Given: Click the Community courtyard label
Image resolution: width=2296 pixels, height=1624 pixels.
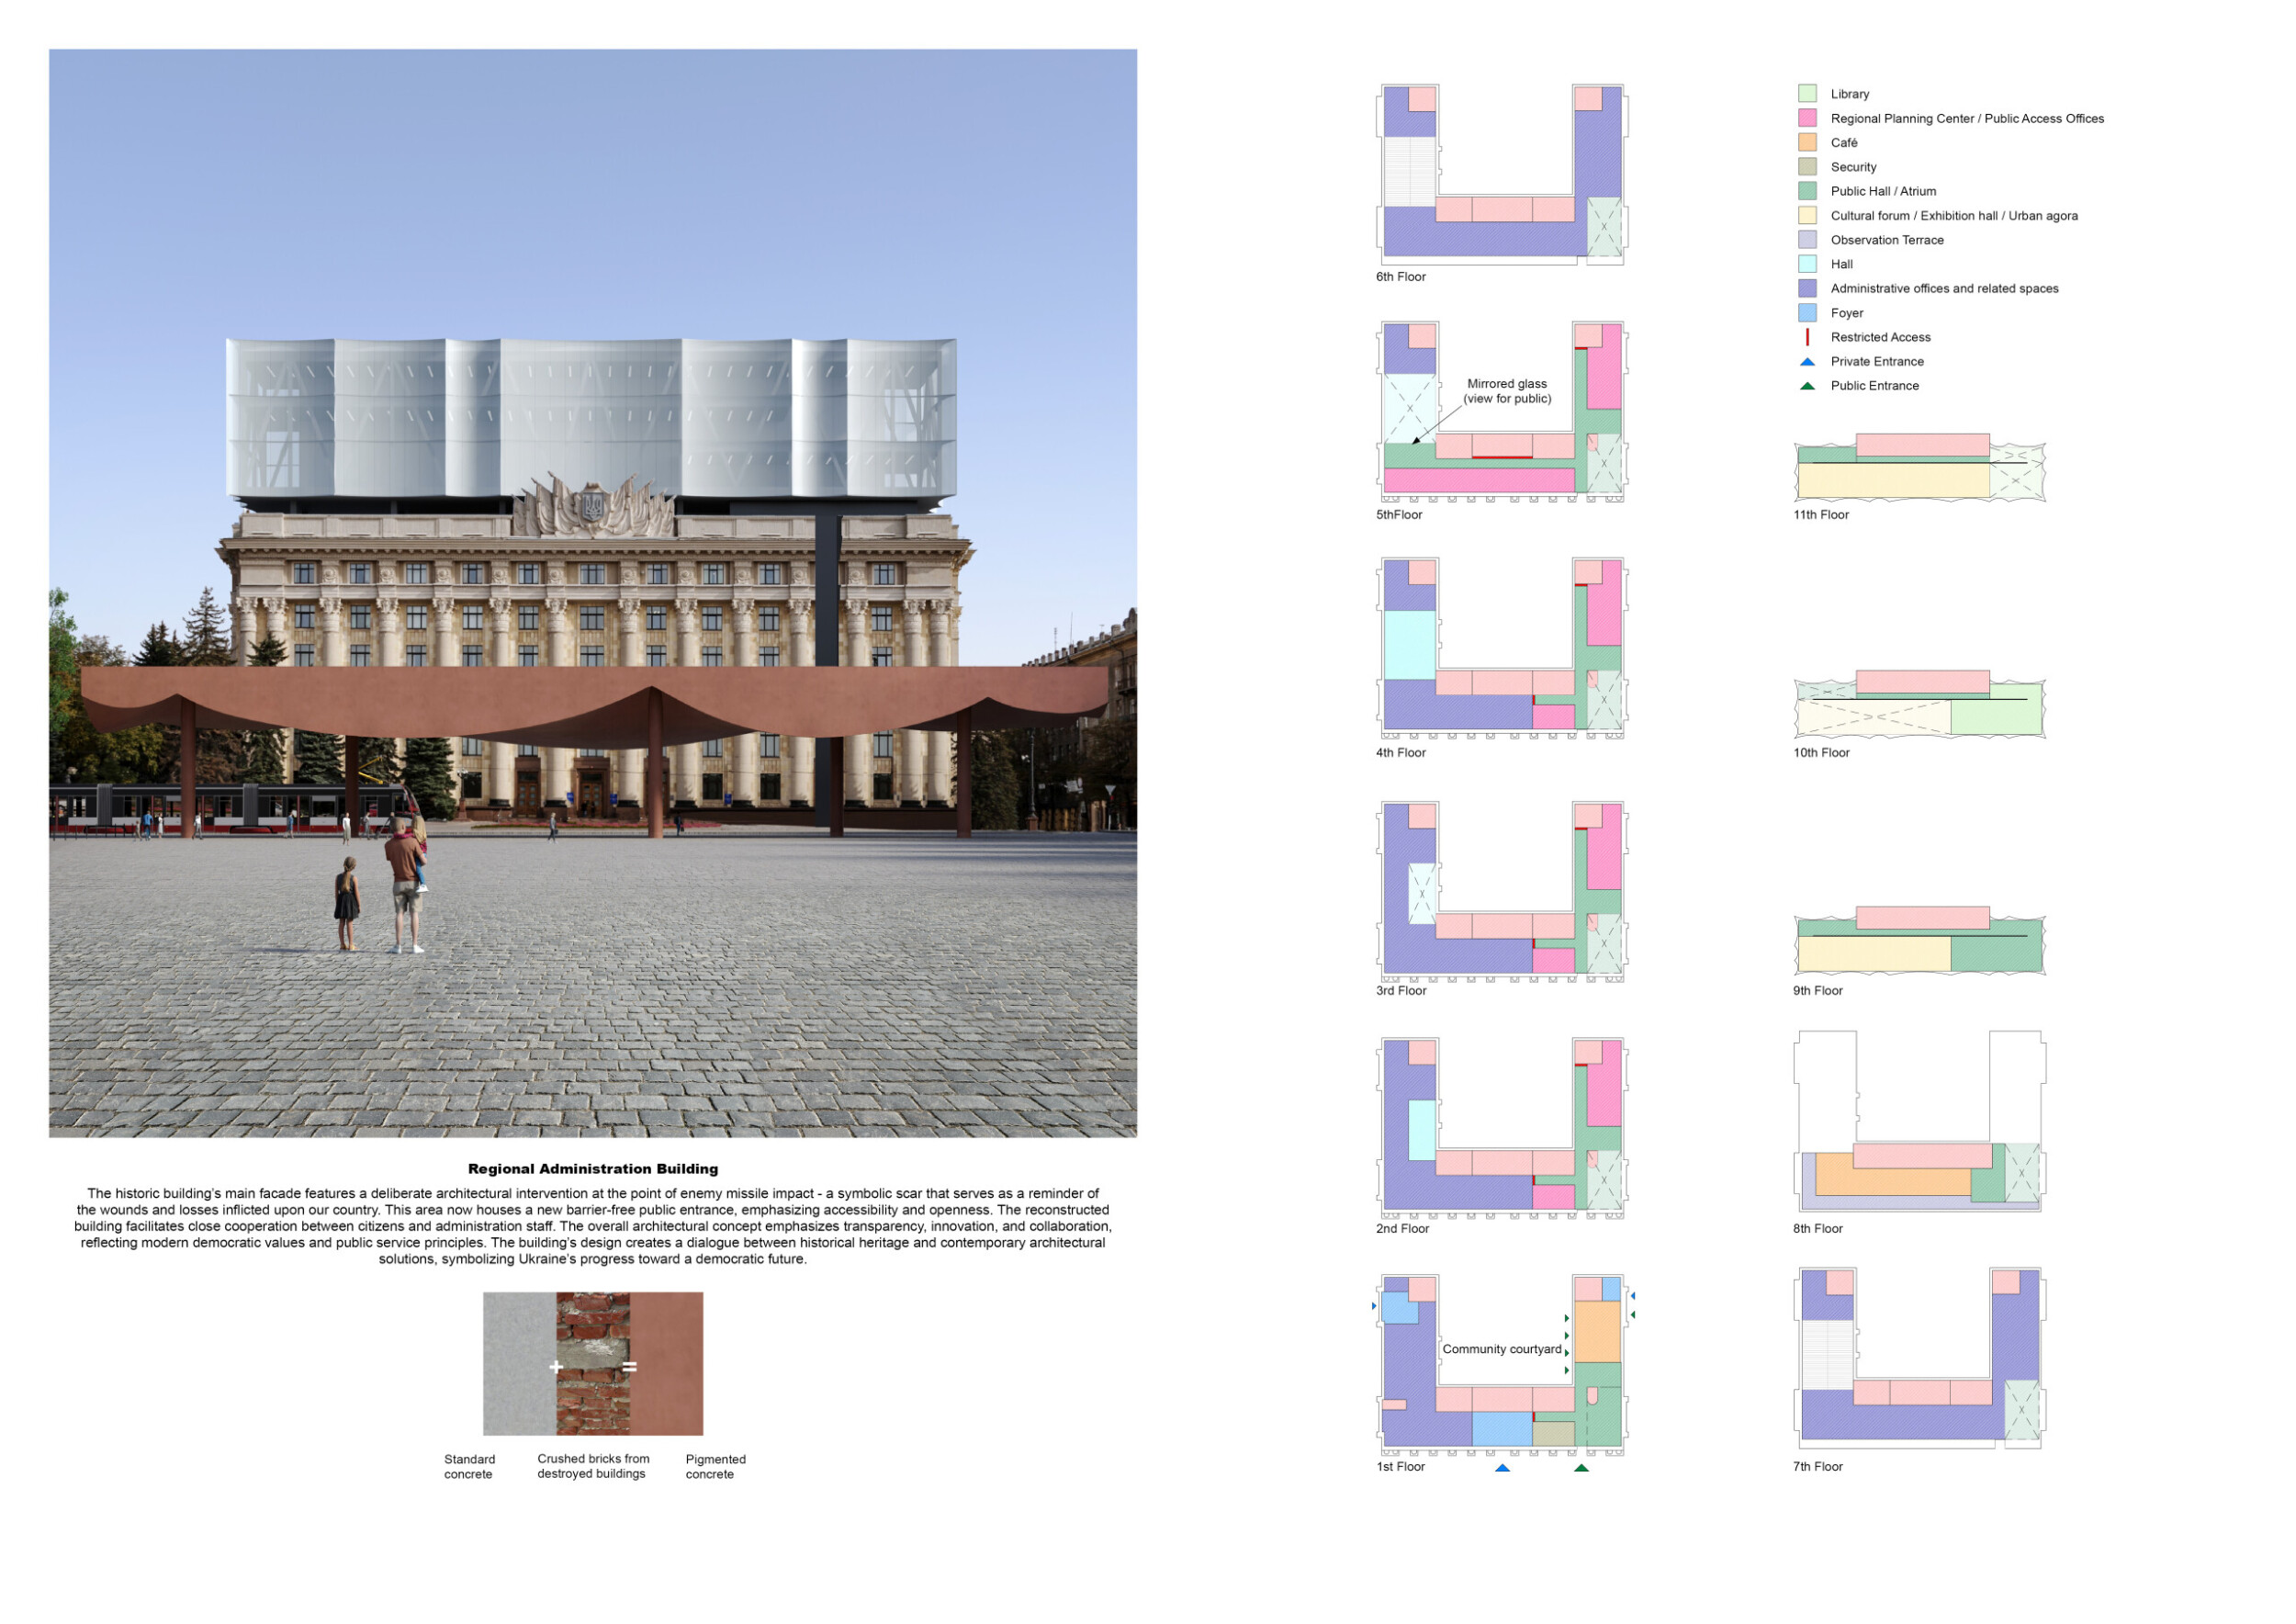Looking at the screenshot, I should (1501, 1349).
